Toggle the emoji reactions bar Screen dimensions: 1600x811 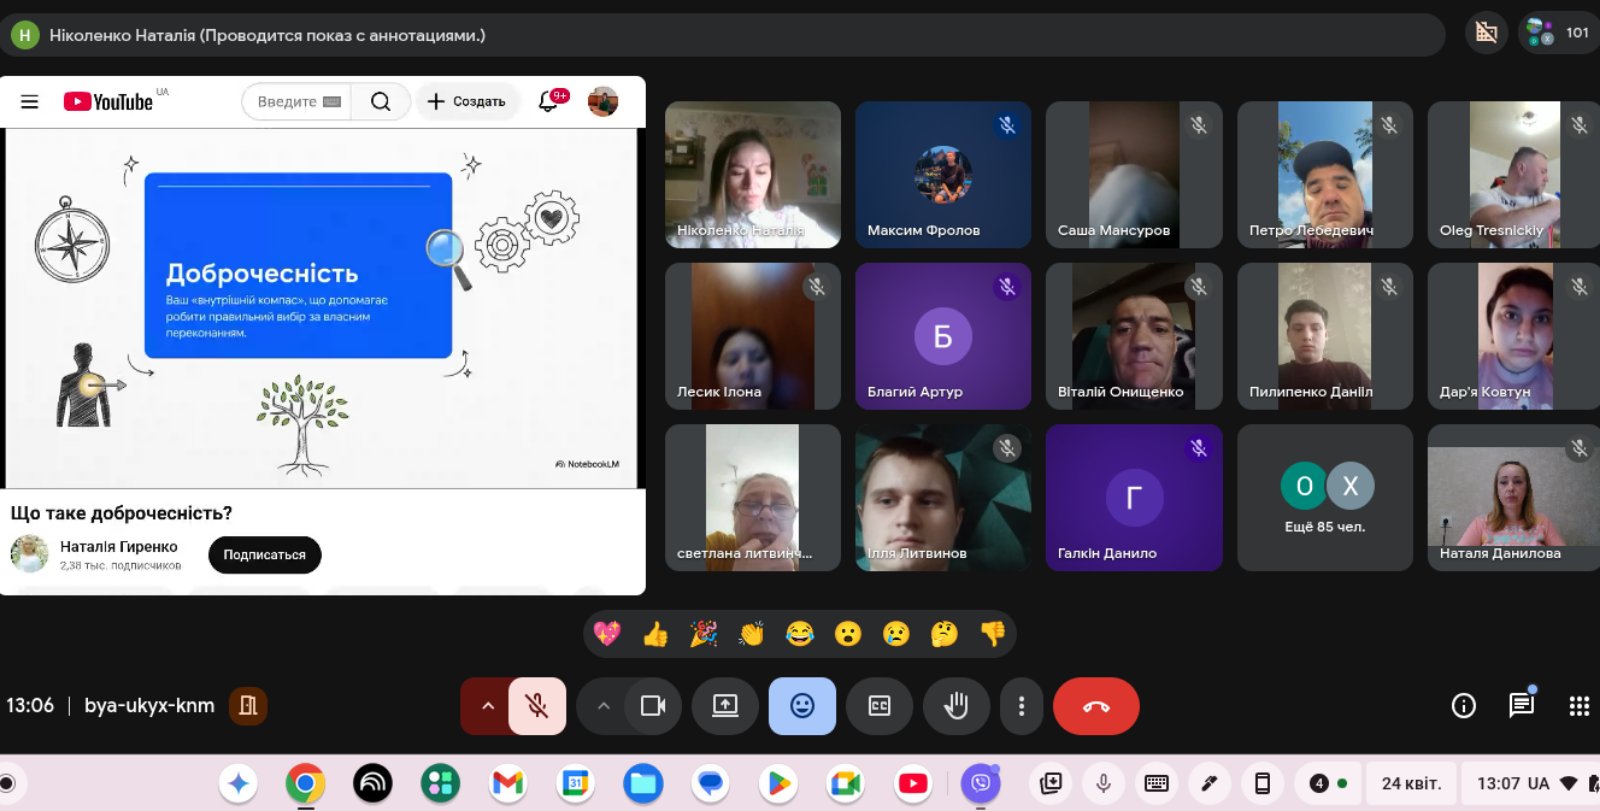(802, 706)
